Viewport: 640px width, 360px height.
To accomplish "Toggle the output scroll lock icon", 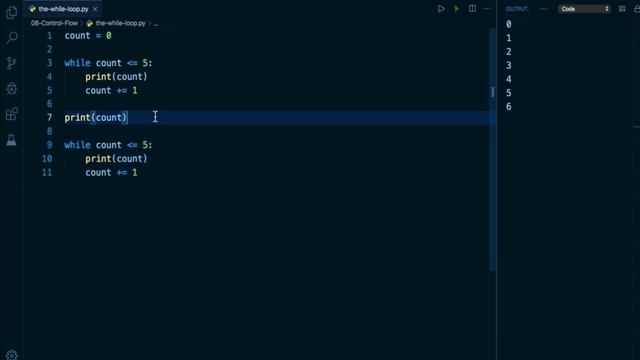I will 637,9.
